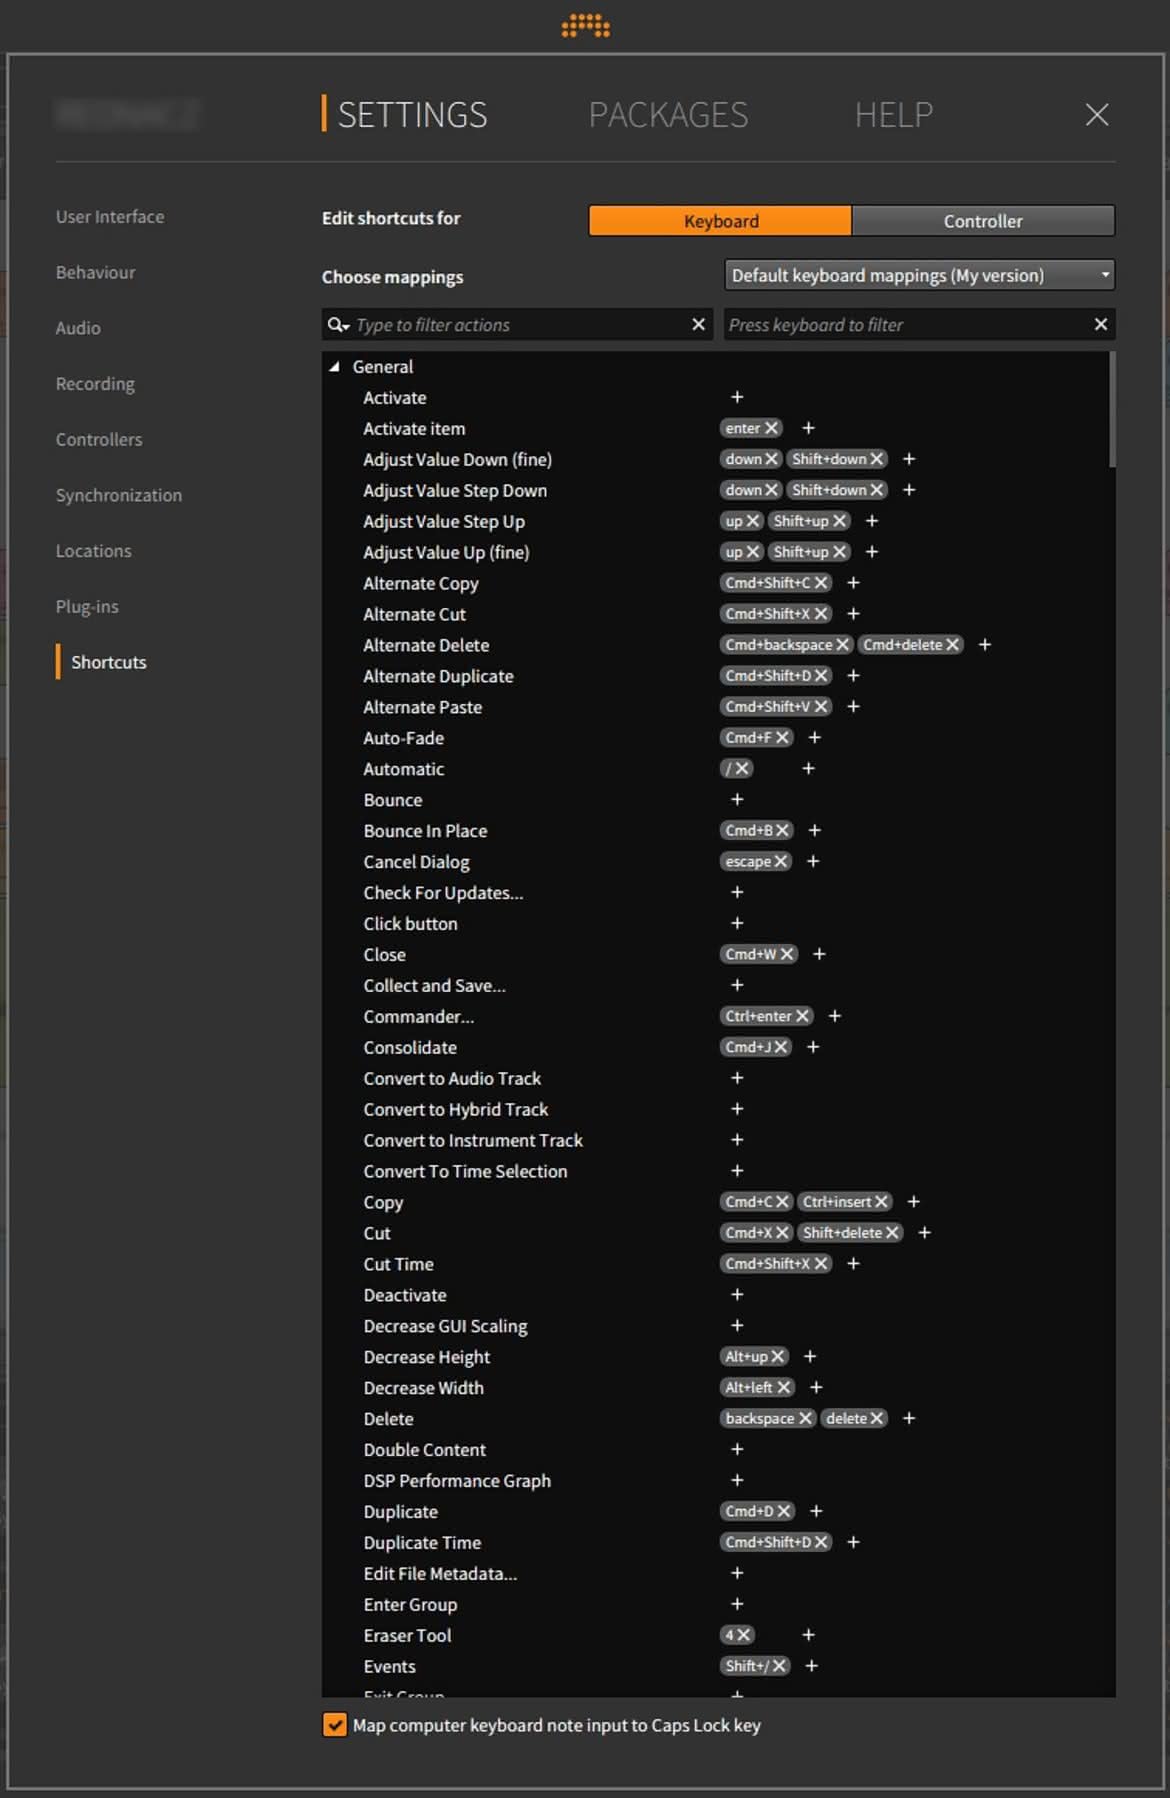Go to Plug-ins settings
This screenshot has height=1798, width=1170.
(87, 606)
